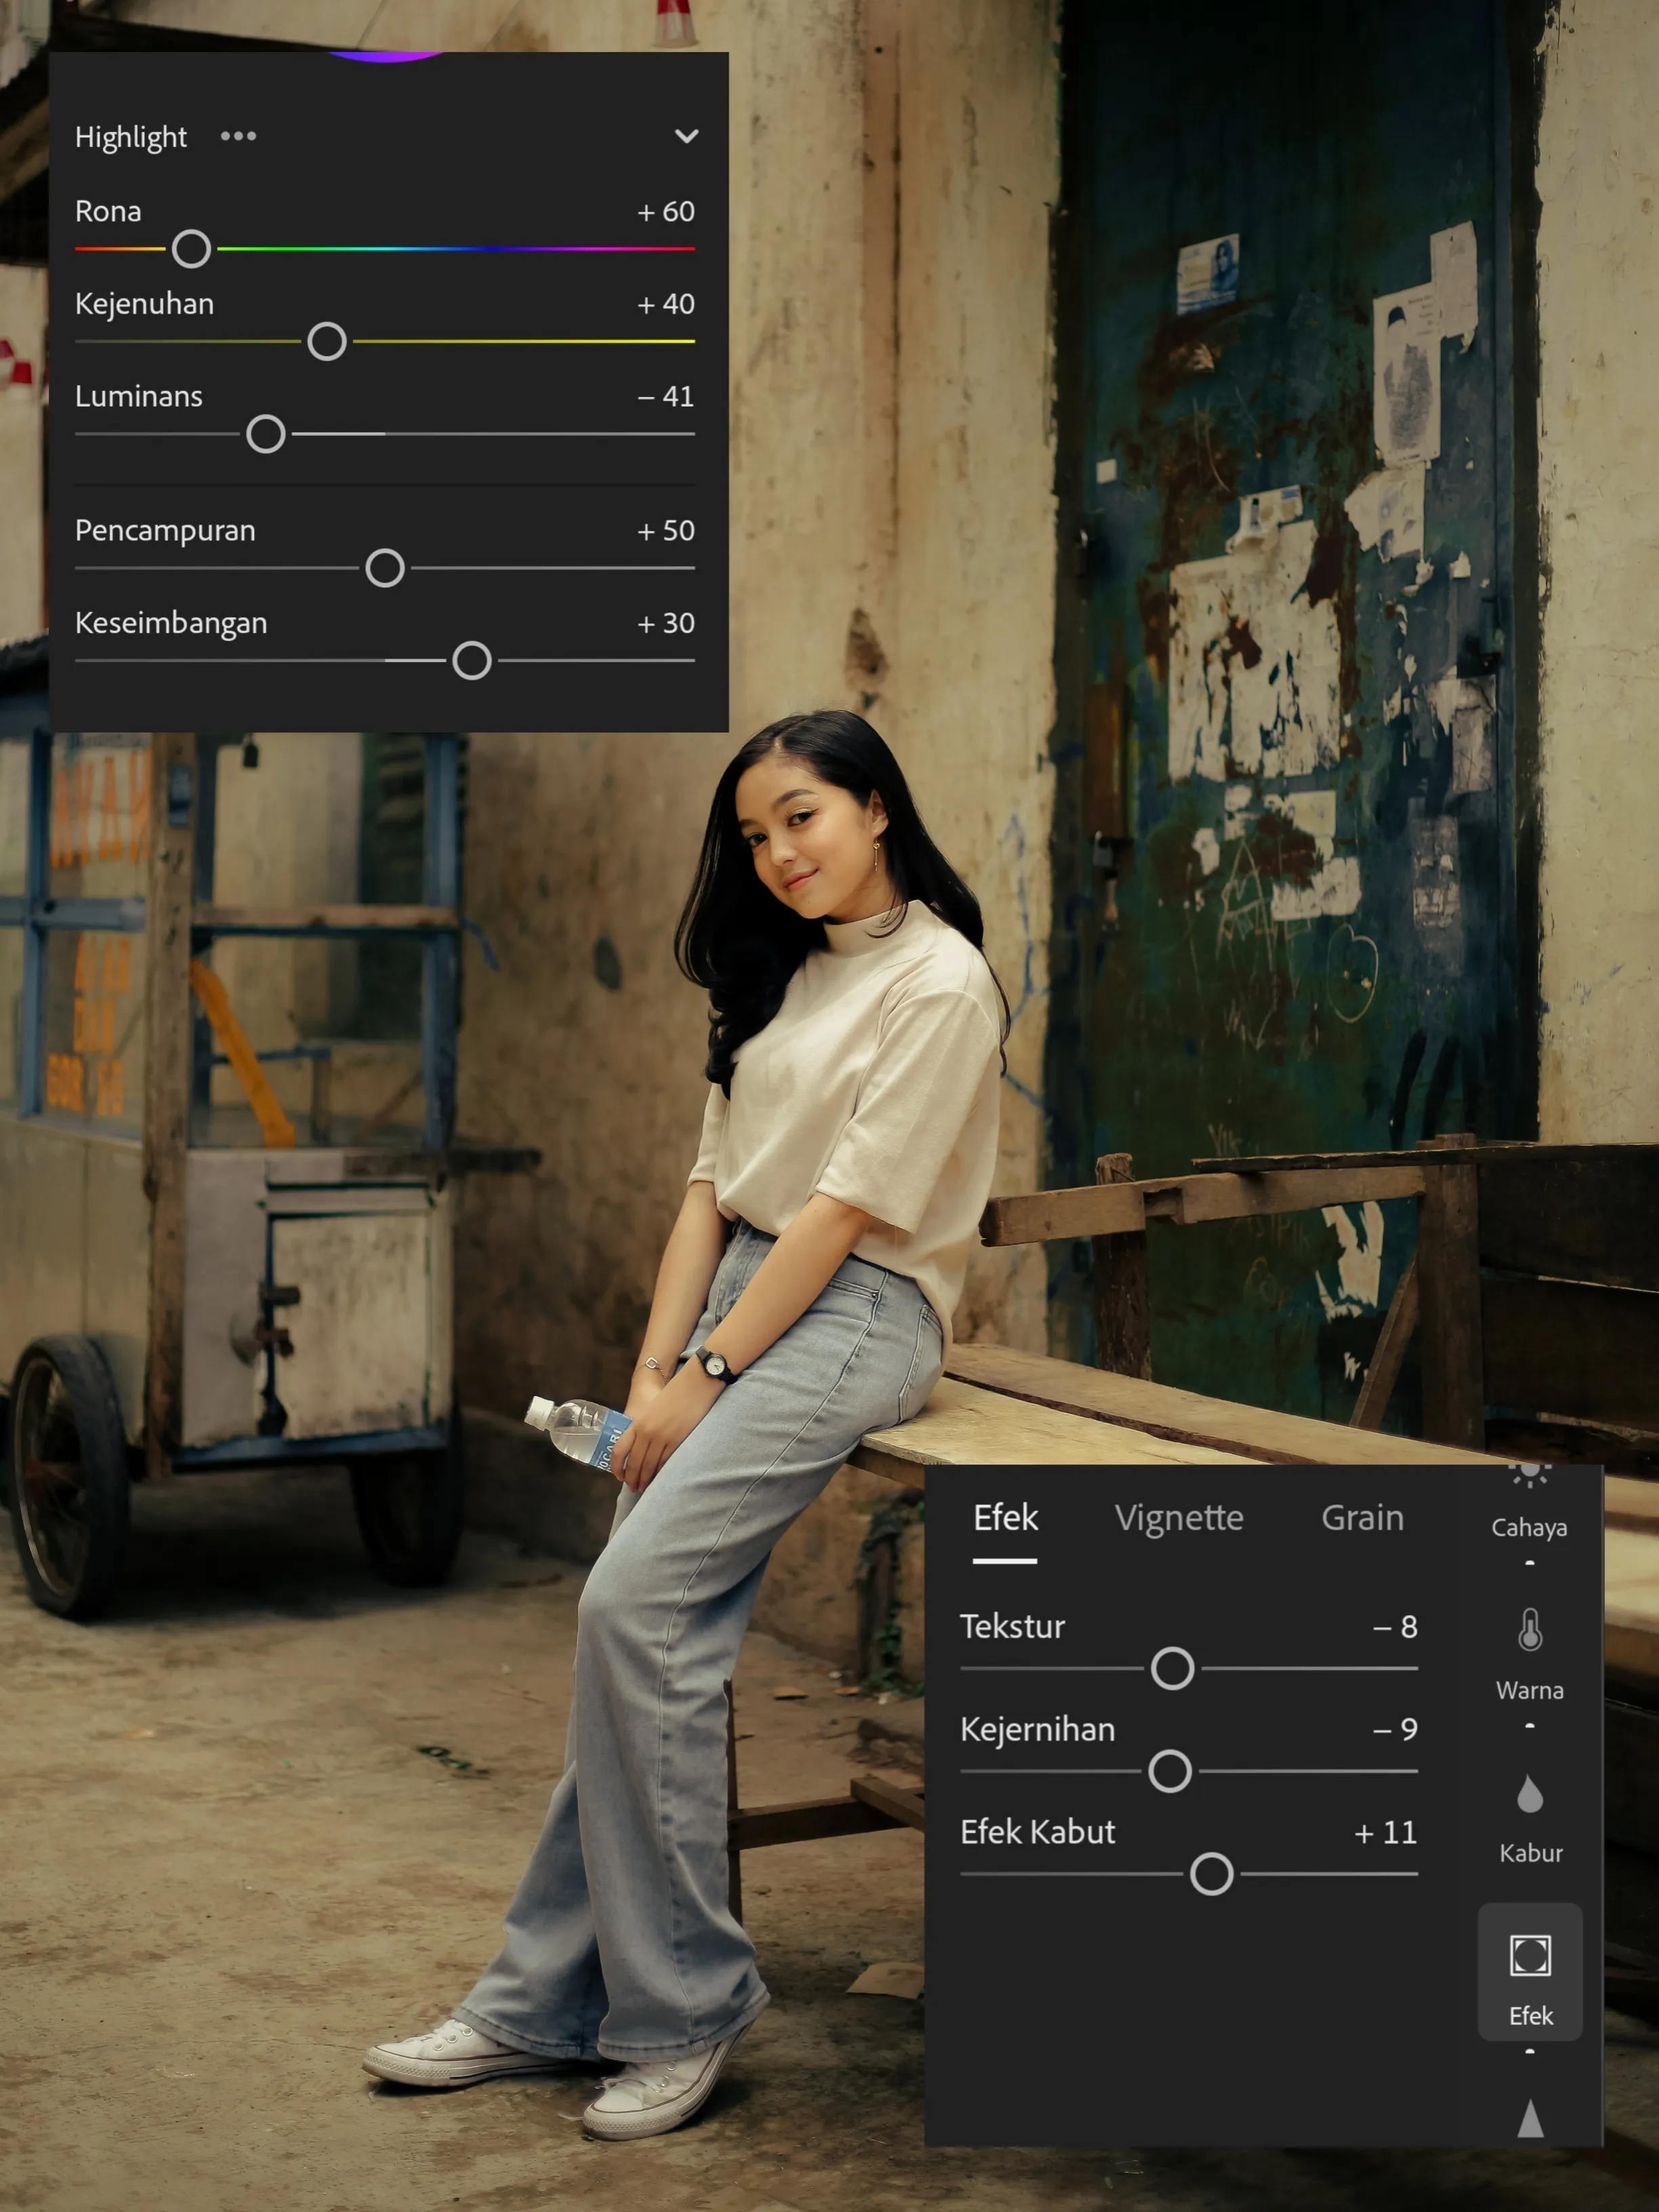Click the Luminans slider handle
This screenshot has width=1659, height=2212.
(265, 434)
